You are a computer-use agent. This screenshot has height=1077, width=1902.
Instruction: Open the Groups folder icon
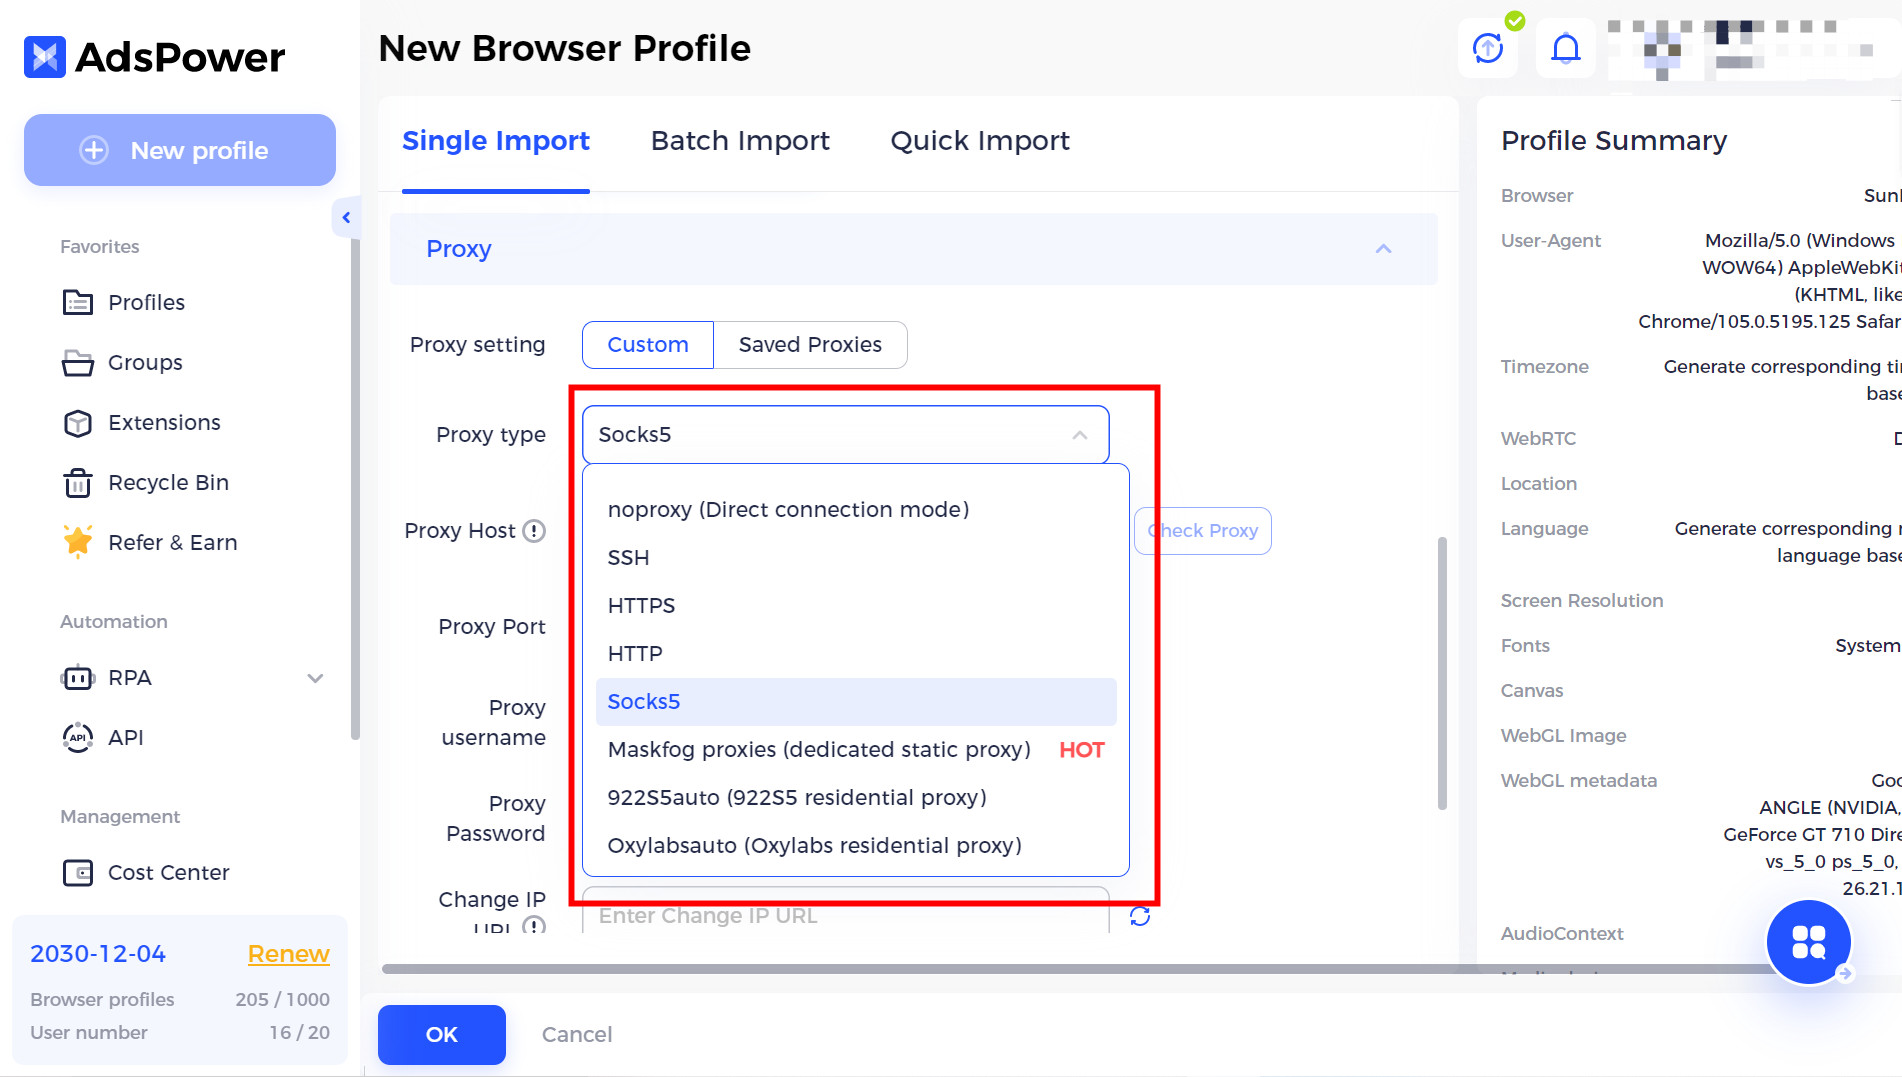(78, 362)
